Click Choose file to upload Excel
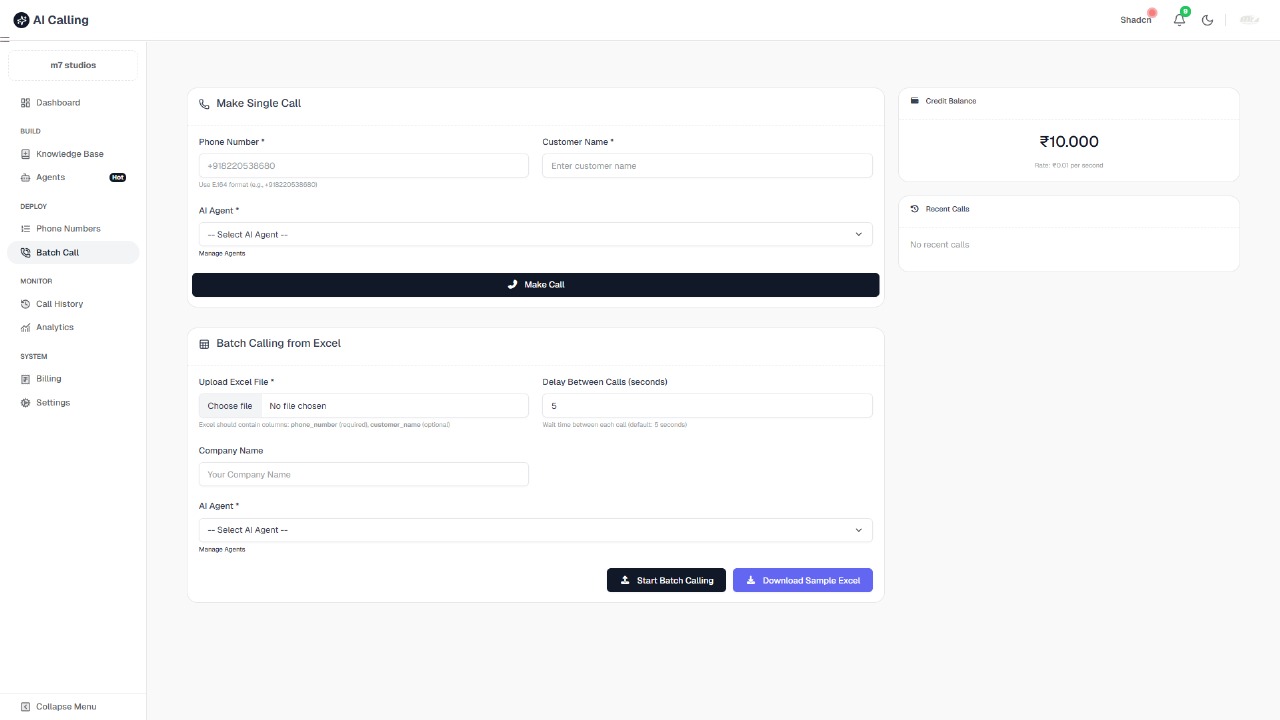 pos(229,405)
